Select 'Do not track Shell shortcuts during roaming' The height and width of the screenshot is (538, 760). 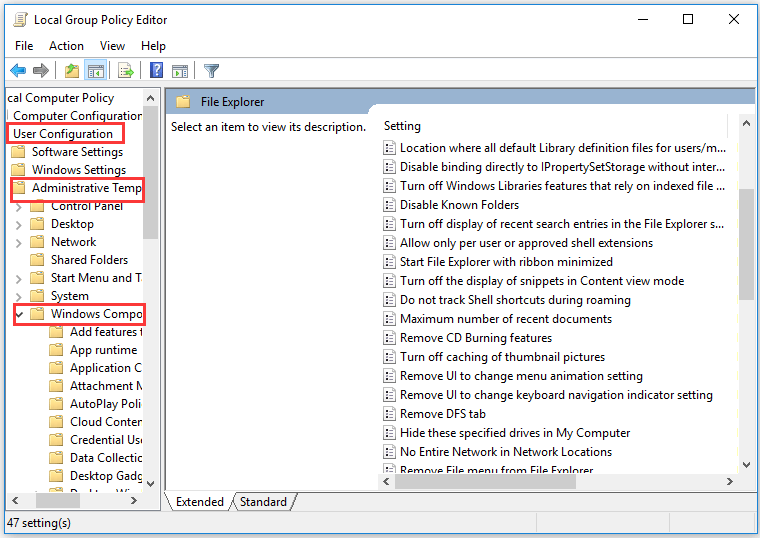[x=515, y=300]
